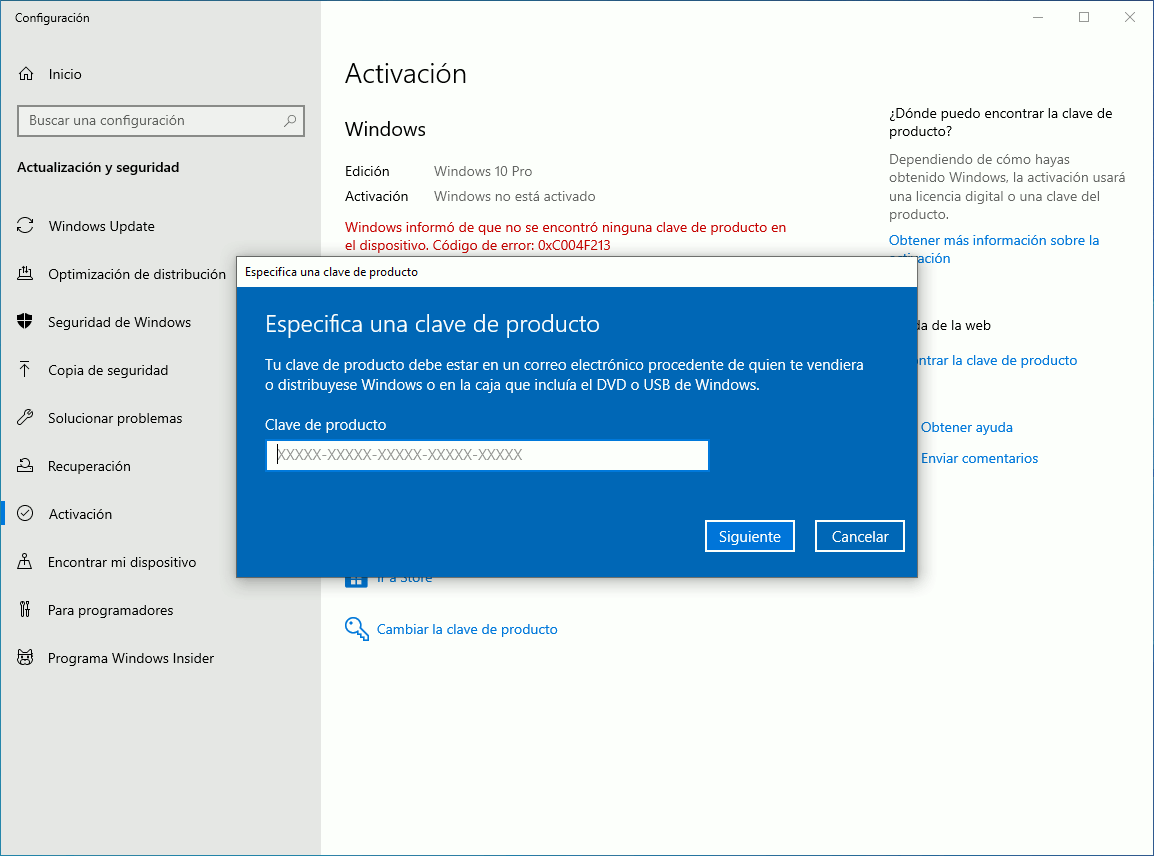Screen dimensions: 1154x856
Task: Click the Programa Windows Insider icon
Action: tap(26, 658)
